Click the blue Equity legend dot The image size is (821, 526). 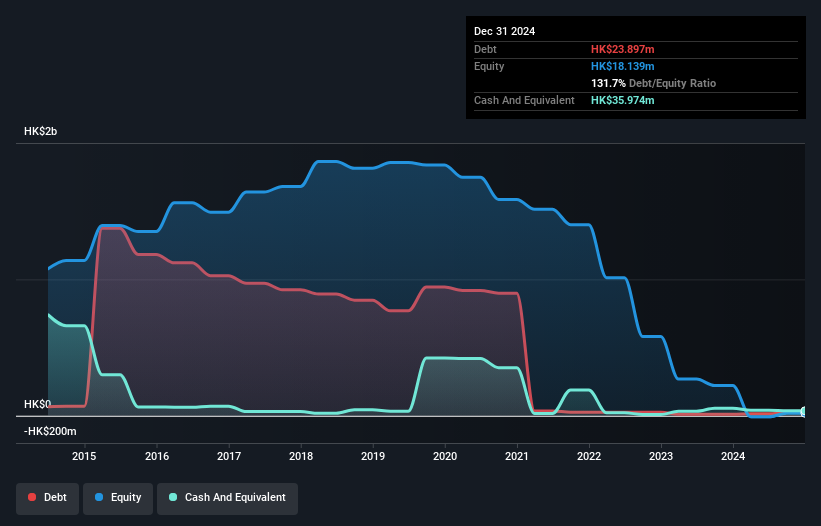click(99, 497)
